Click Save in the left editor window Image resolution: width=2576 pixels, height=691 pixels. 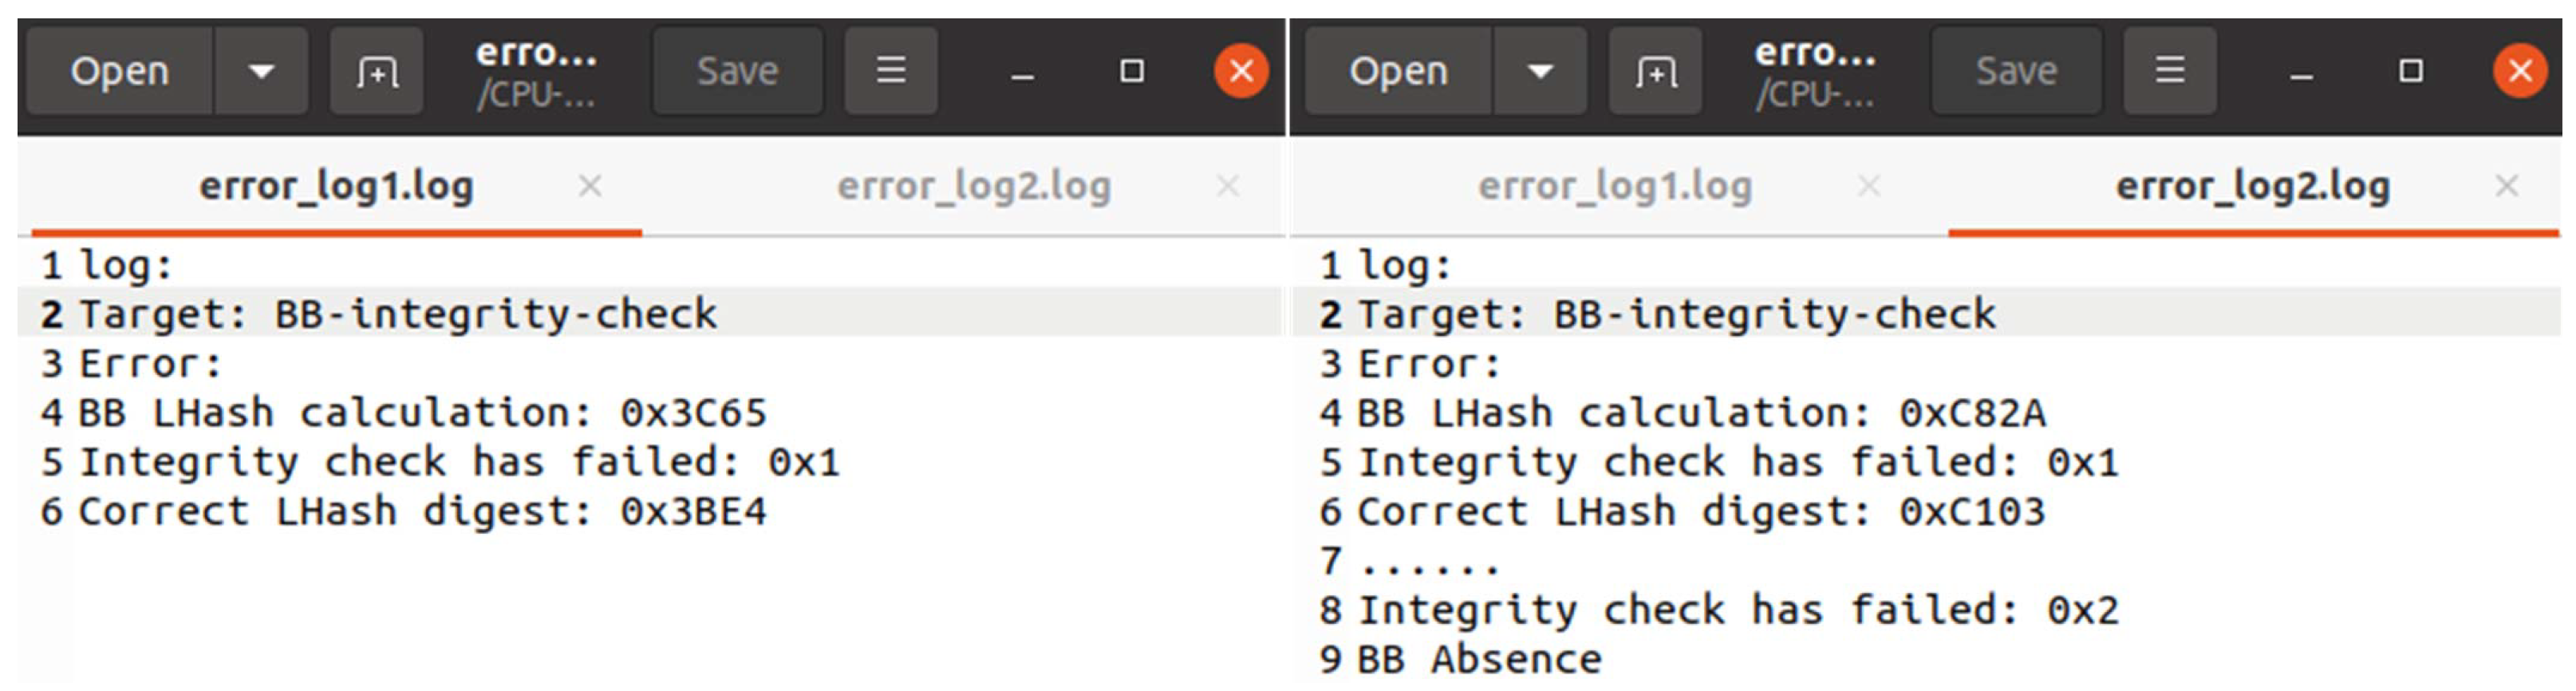coord(737,71)
